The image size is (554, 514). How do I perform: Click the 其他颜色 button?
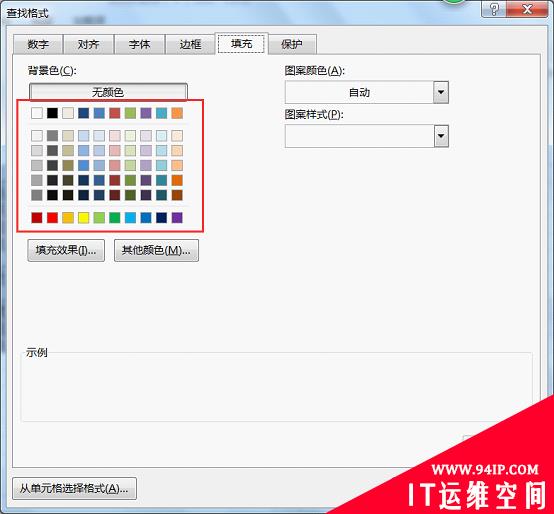coord(156,250)
